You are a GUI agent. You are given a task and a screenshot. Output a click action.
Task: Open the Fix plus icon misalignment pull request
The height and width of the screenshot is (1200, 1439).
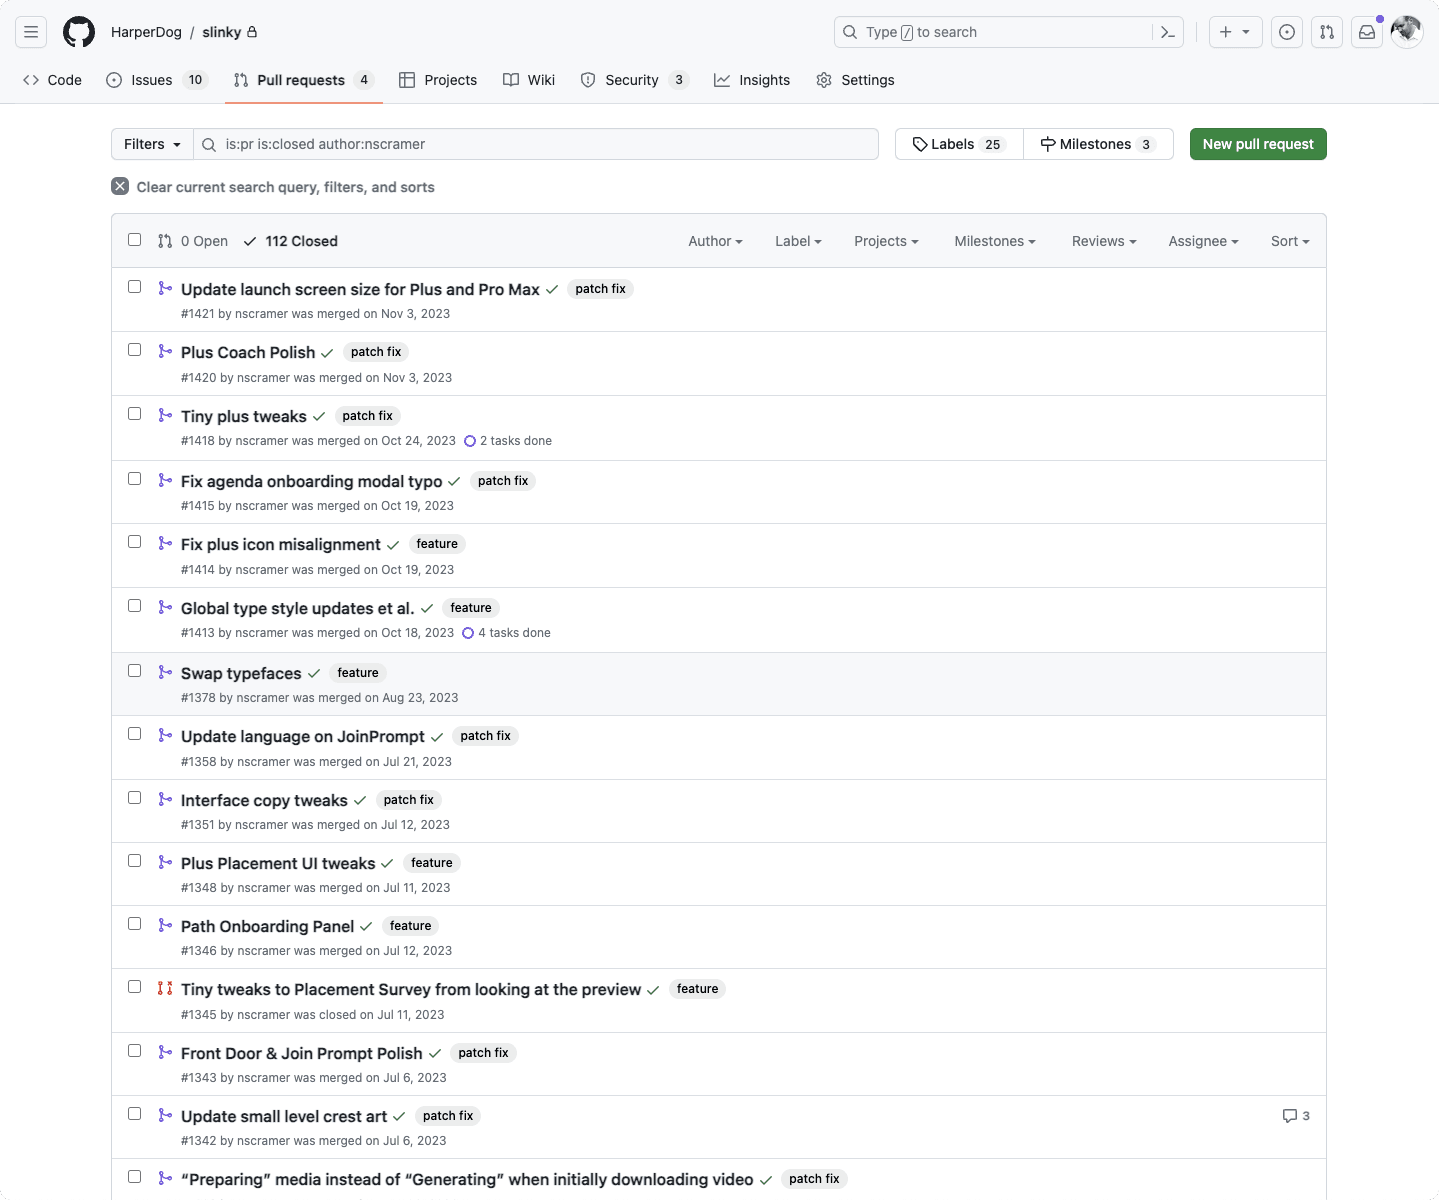pyautogui.click(x=280, y=544)
